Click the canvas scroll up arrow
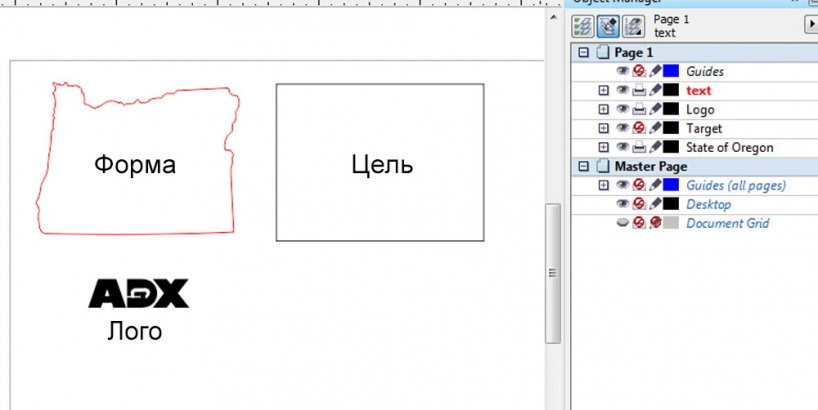This screenshot has width=818, height=410. [553, 18]
